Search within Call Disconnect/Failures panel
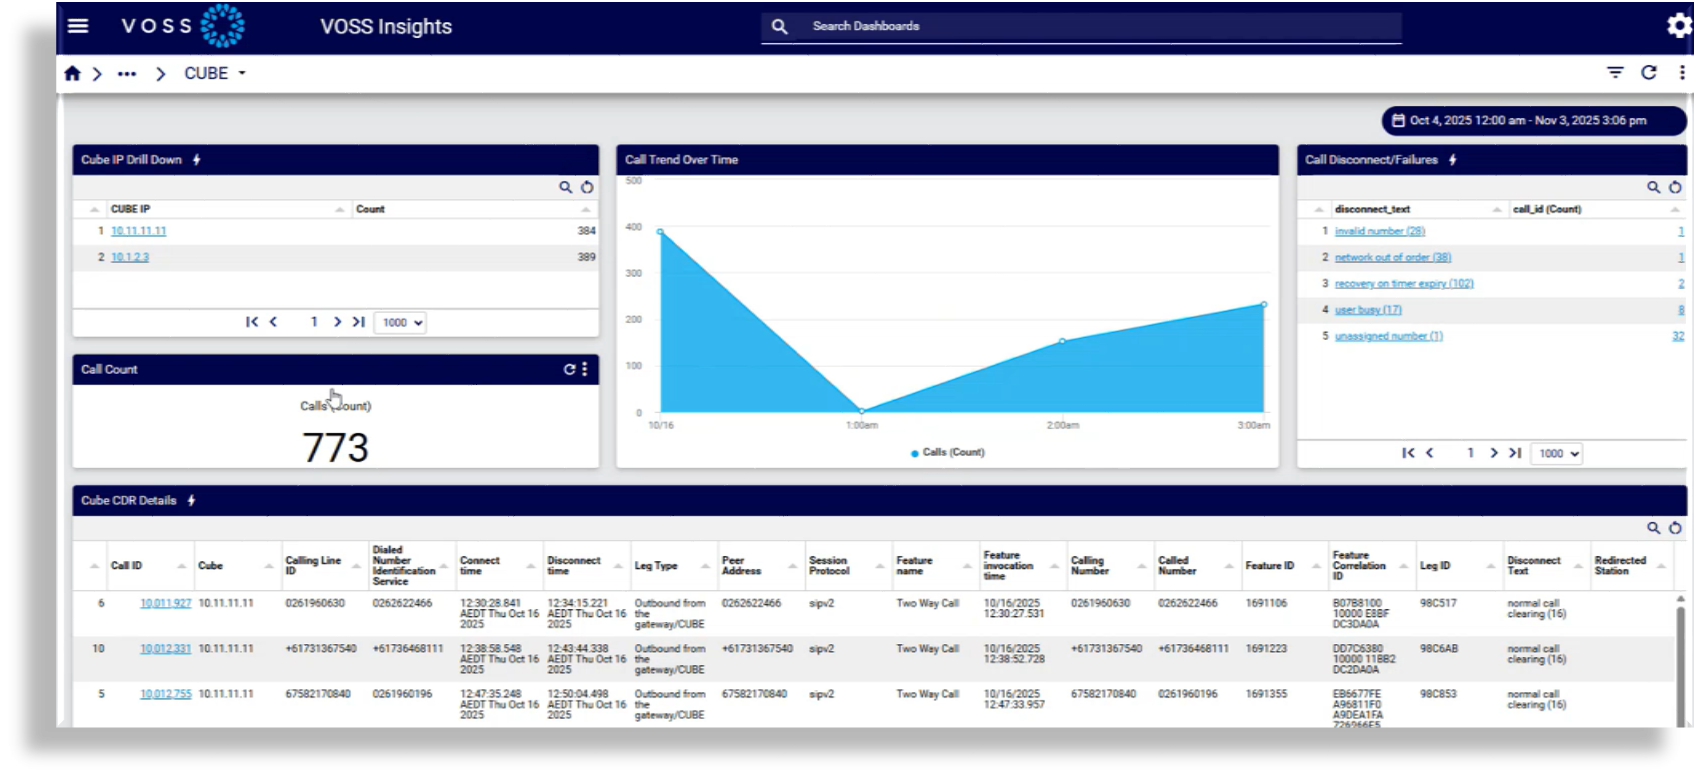 (x=1653, y=187)
